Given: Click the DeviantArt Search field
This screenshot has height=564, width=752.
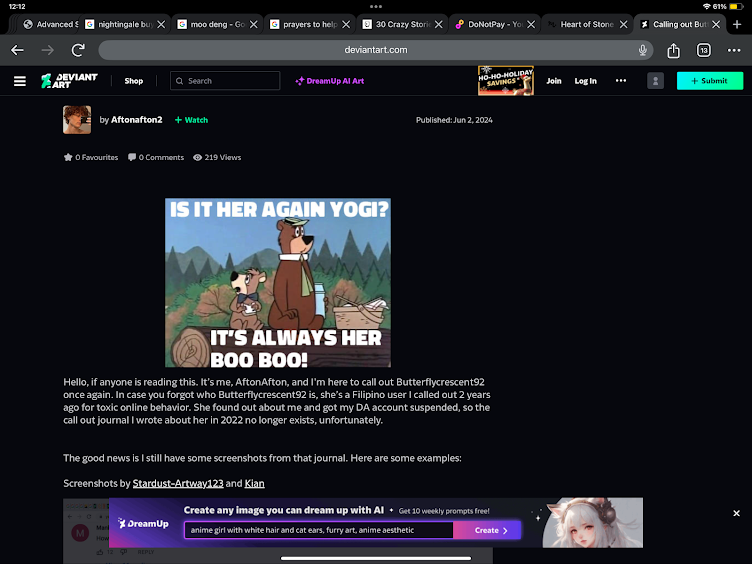Looking at the screenshot, I should pyautogui.click(x=225, y=81).
